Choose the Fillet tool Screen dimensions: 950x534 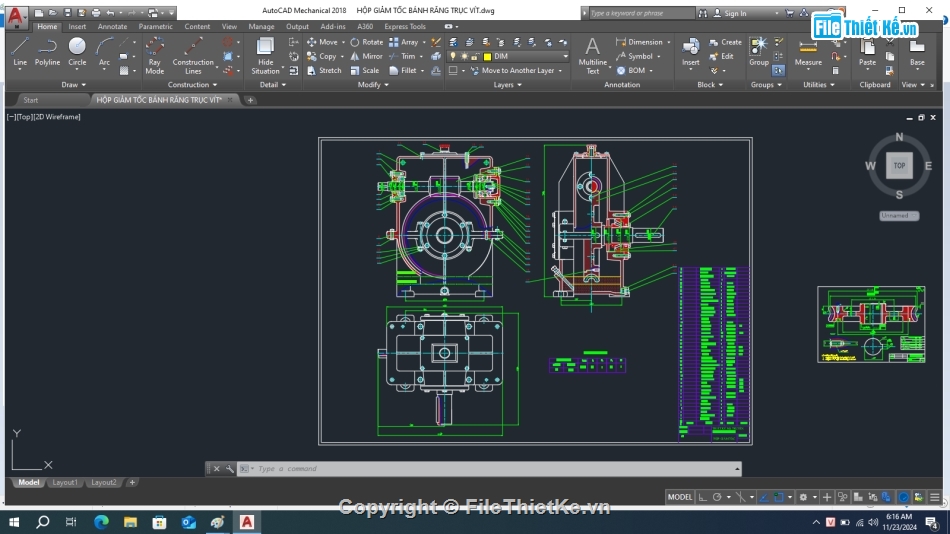click(x=403, y=70)
